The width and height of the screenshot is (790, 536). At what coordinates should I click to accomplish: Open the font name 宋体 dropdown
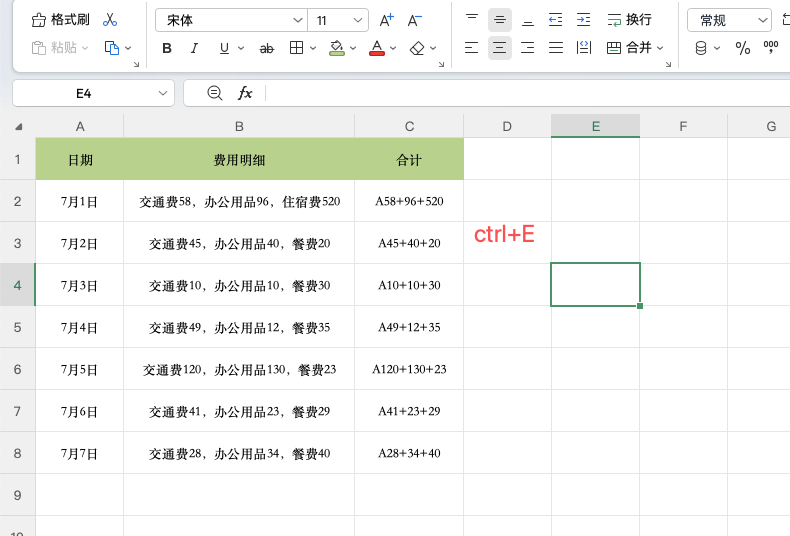tap(298, 20)
